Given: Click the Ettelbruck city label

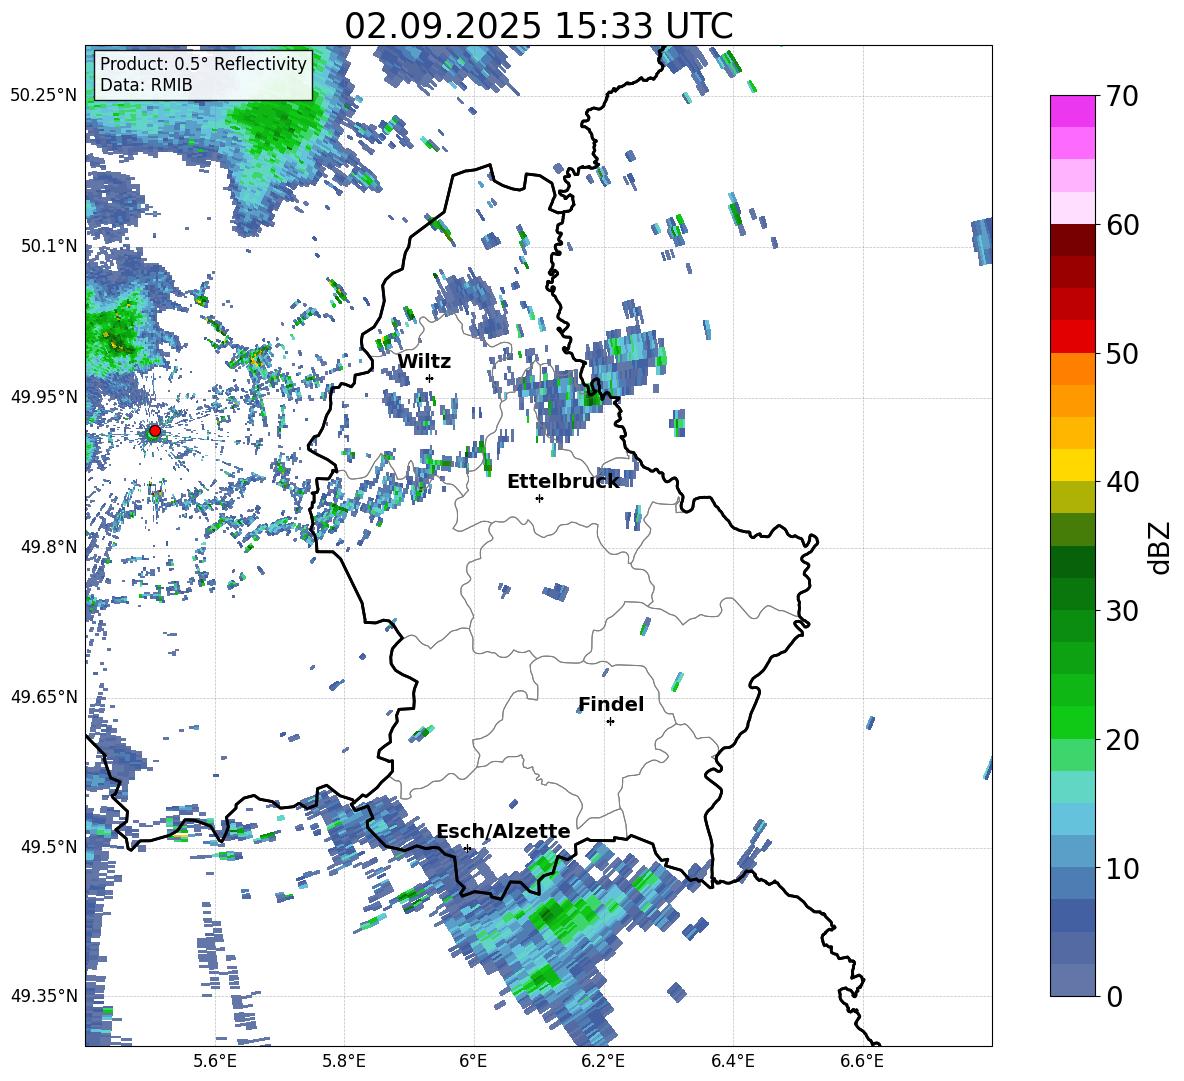Looking at the screenshot, I should pyautogui.click(x=563, y=482).
